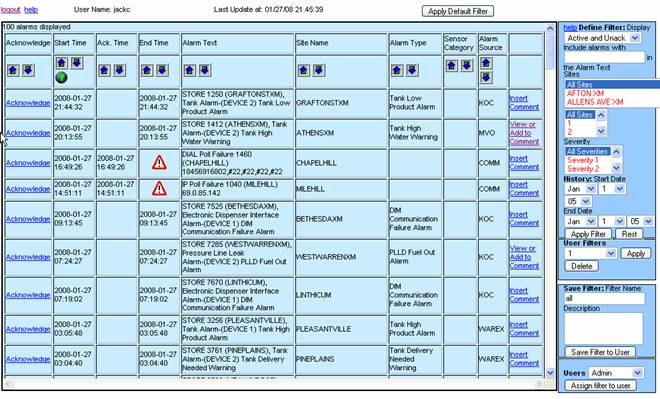Sort Site Name column ascending arrow
Viewport: 660px width, 399px height.
point(304,70)
